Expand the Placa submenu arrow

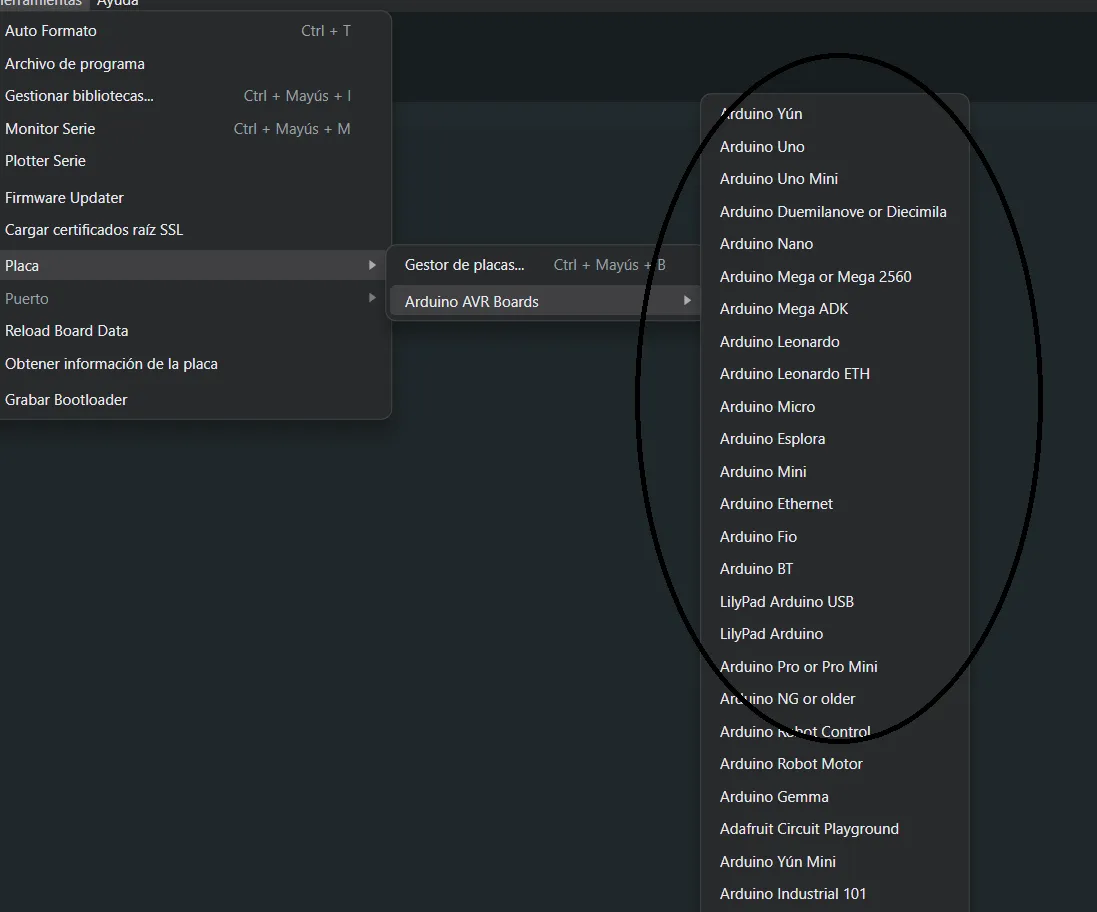372,265
